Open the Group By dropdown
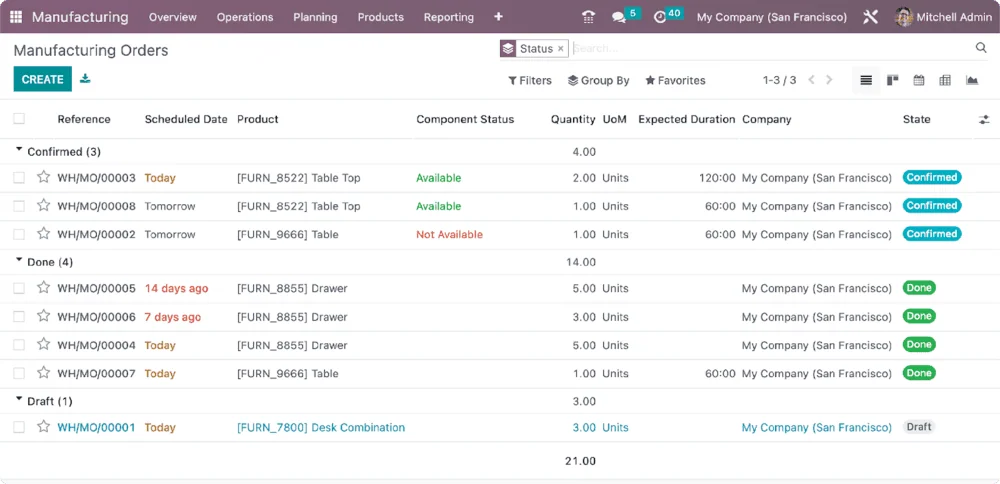1000x484 pixels. 598,80
